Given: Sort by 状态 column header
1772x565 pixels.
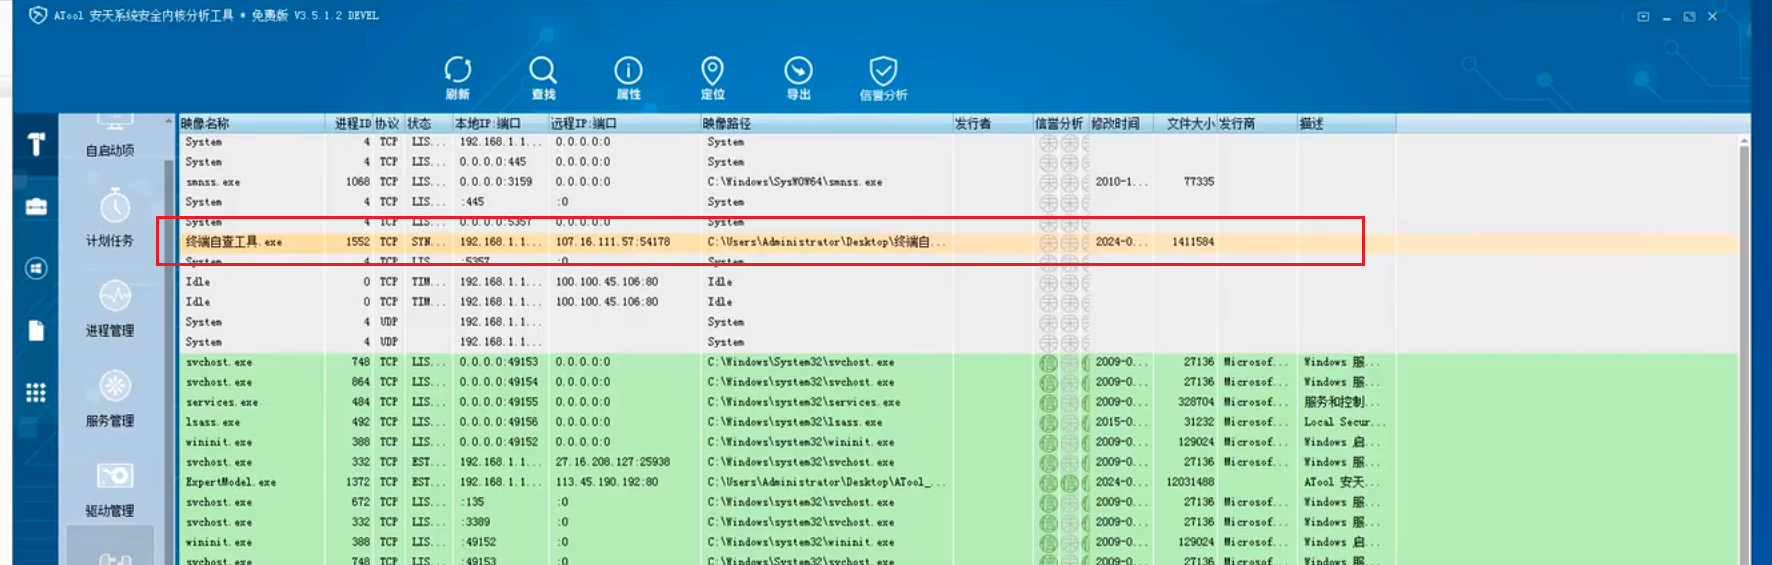Looking at the screenshot, I should [x=428, y=123].
